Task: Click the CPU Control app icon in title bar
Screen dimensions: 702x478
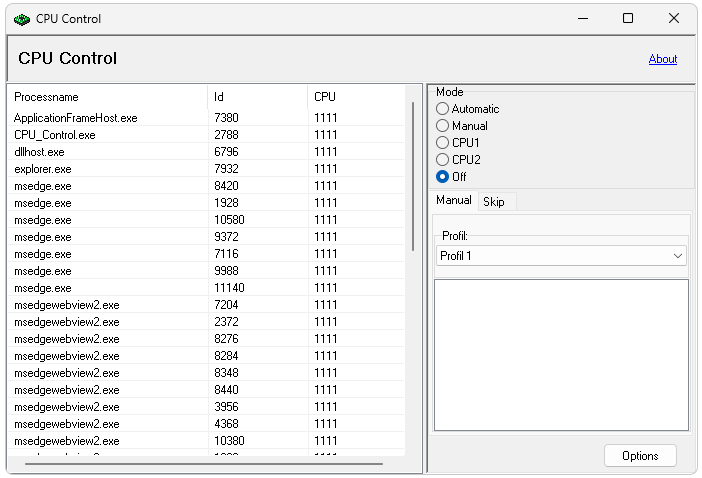Action: coord(21,19)
